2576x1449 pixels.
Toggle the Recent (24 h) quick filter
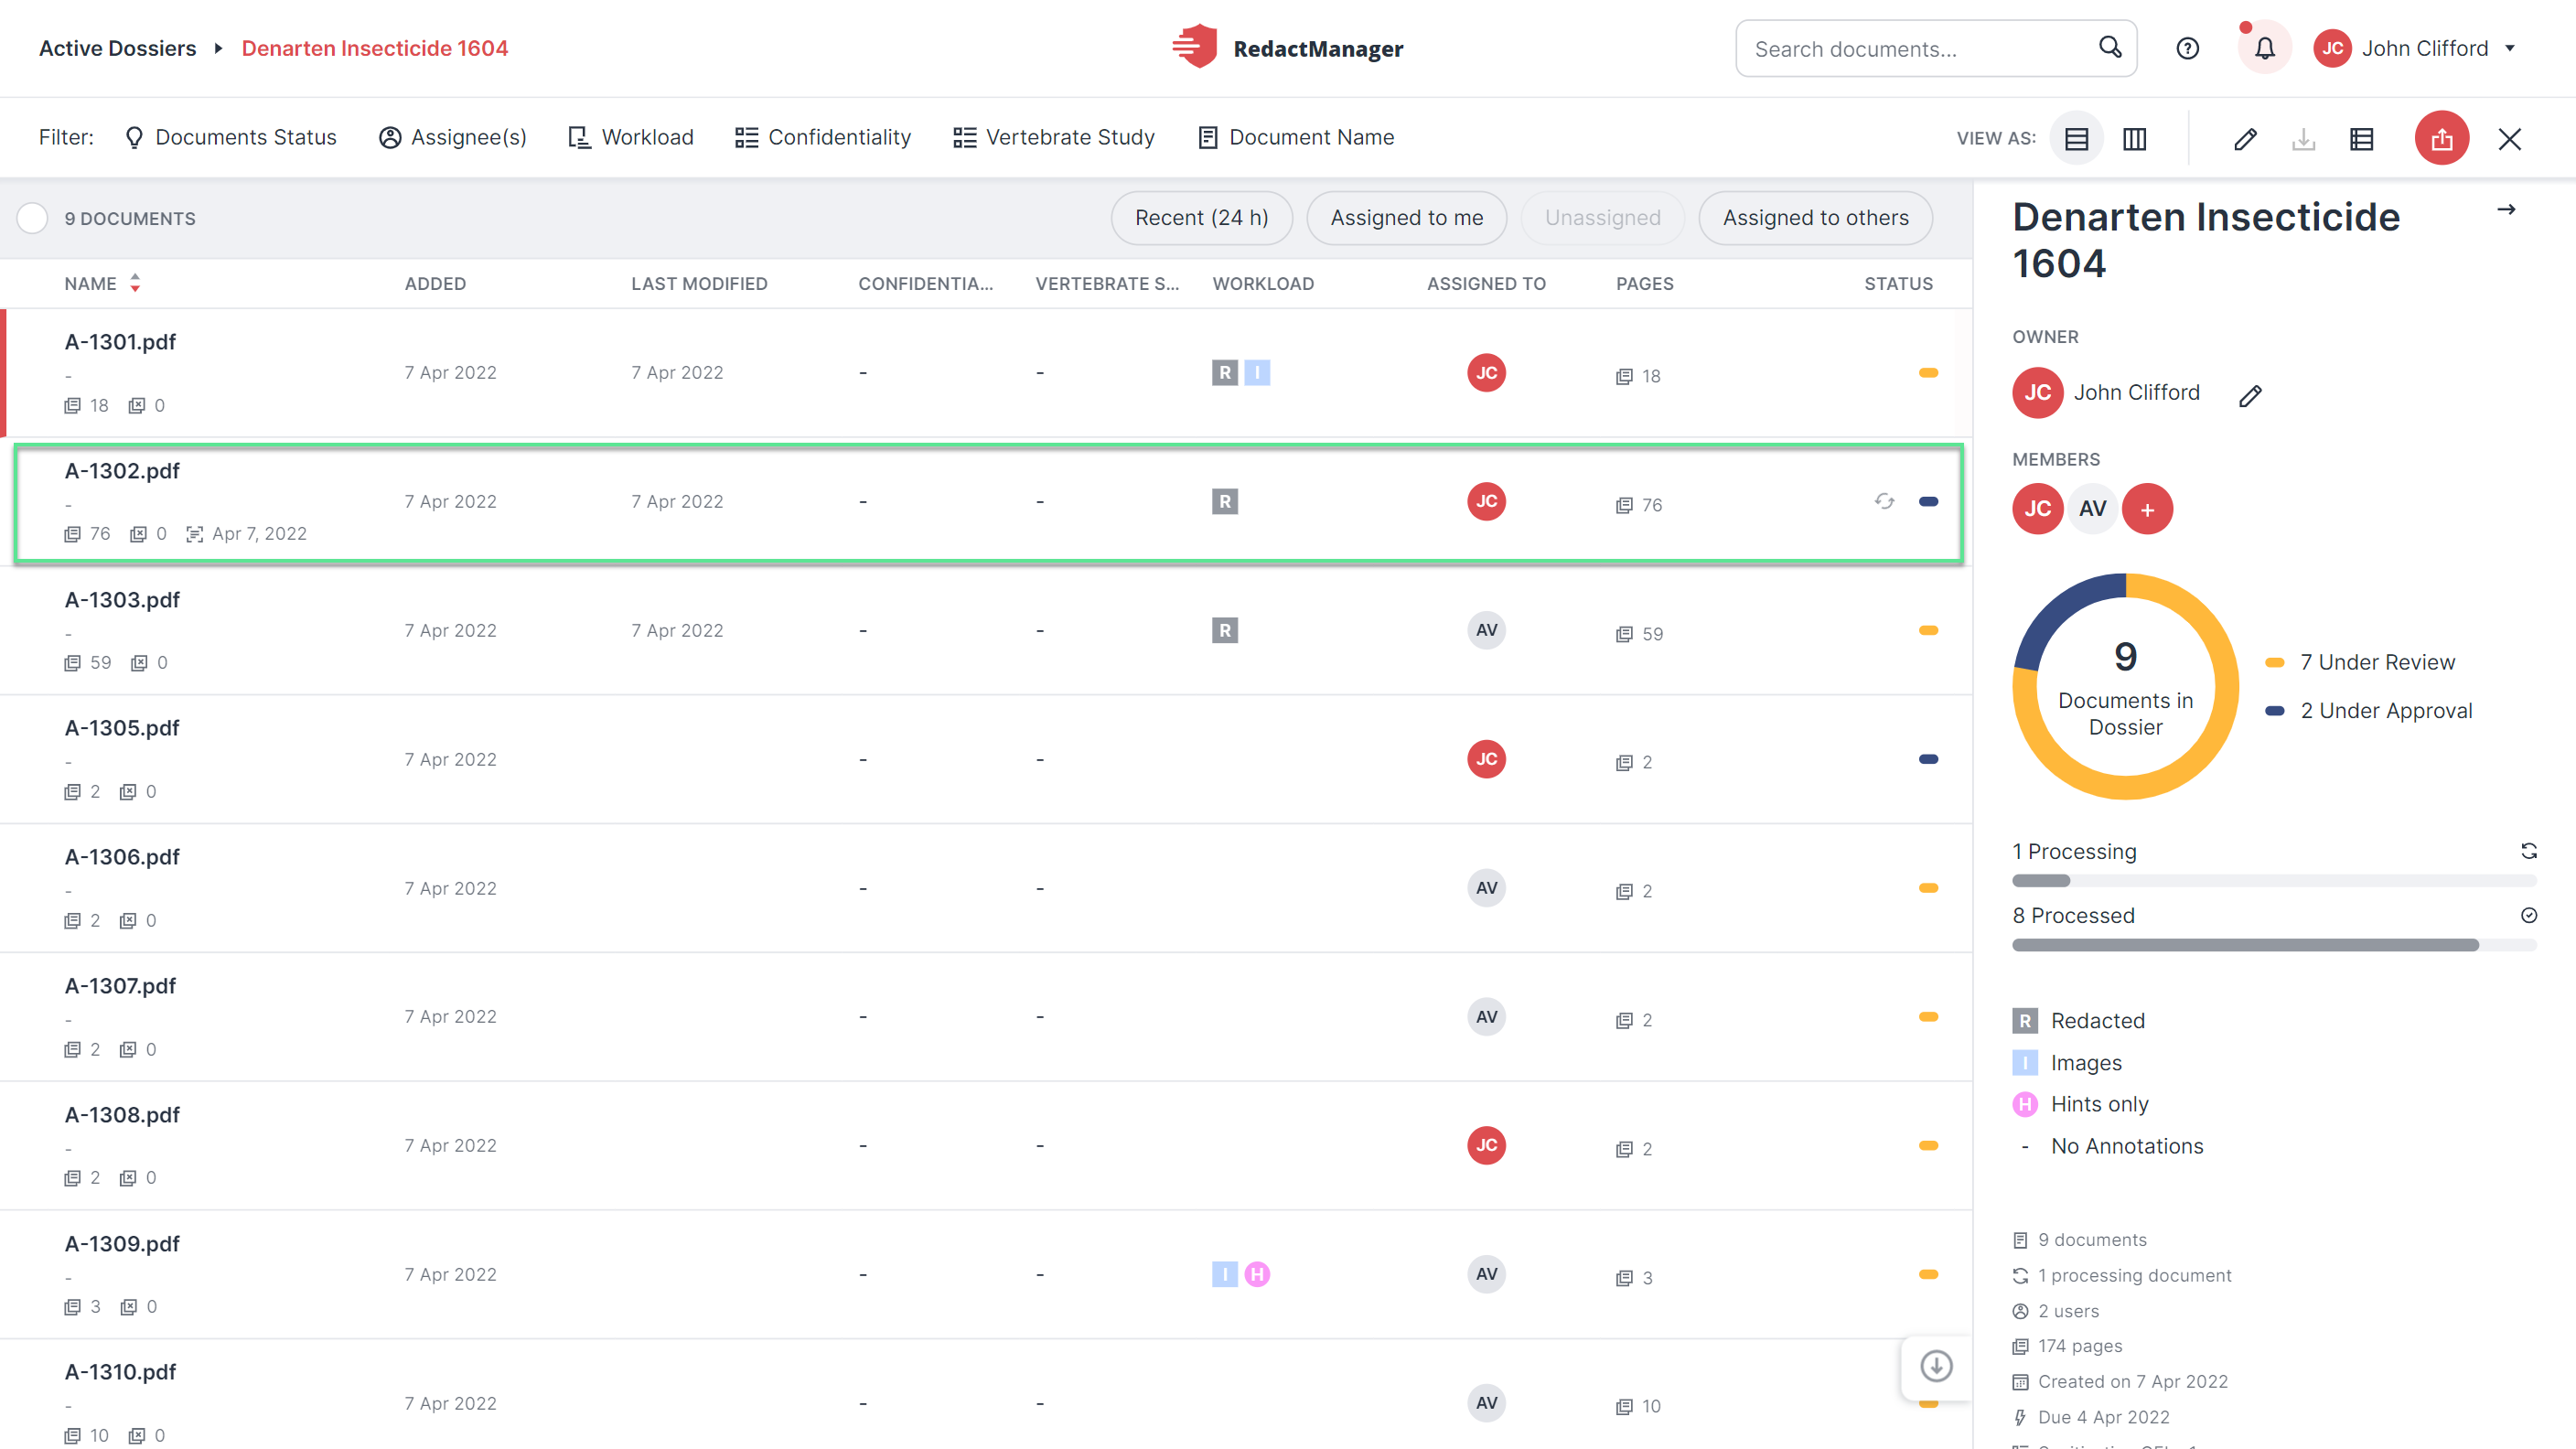coord(1201,218)
